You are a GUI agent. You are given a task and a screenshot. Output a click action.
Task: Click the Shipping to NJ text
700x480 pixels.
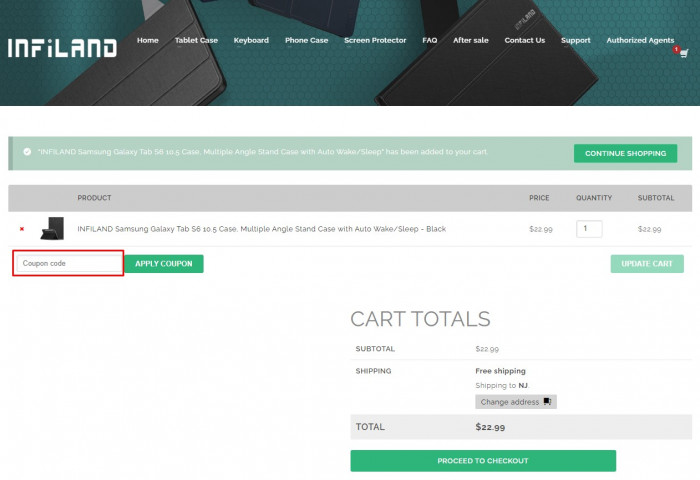[x=502, y=385]
